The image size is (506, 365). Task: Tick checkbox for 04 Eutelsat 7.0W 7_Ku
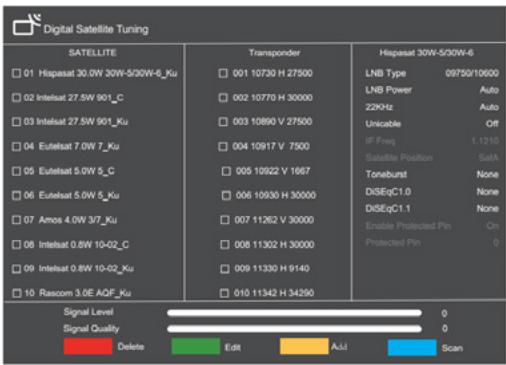tap(16, 146)
